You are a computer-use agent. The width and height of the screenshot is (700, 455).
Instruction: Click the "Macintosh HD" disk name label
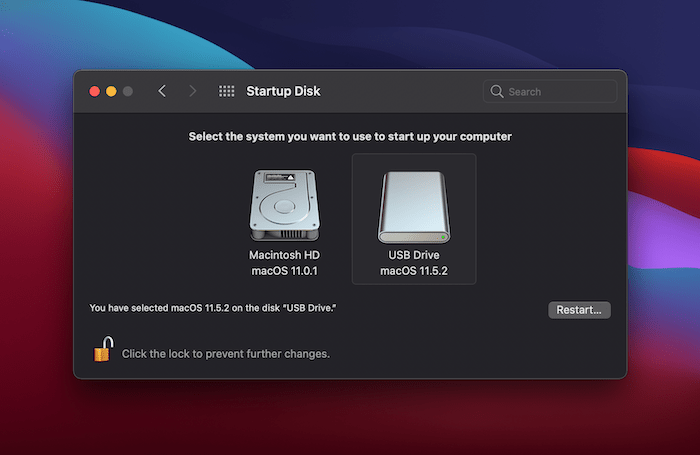284,255
